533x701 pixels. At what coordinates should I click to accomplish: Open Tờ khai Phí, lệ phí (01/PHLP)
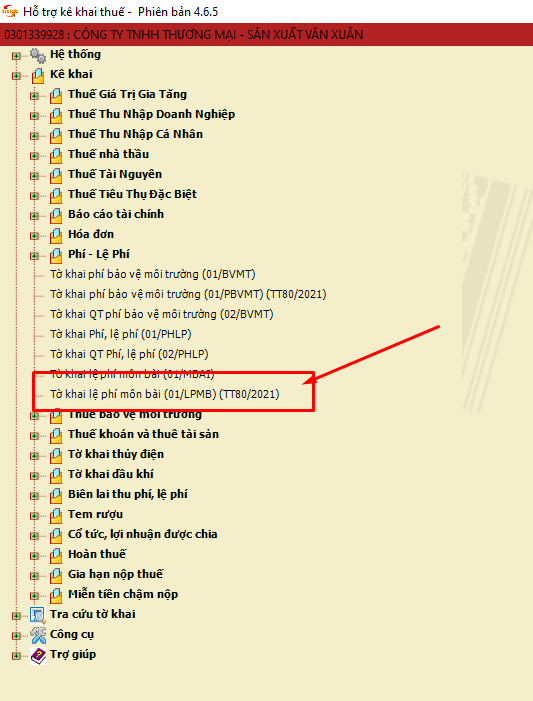coord(121,334)
